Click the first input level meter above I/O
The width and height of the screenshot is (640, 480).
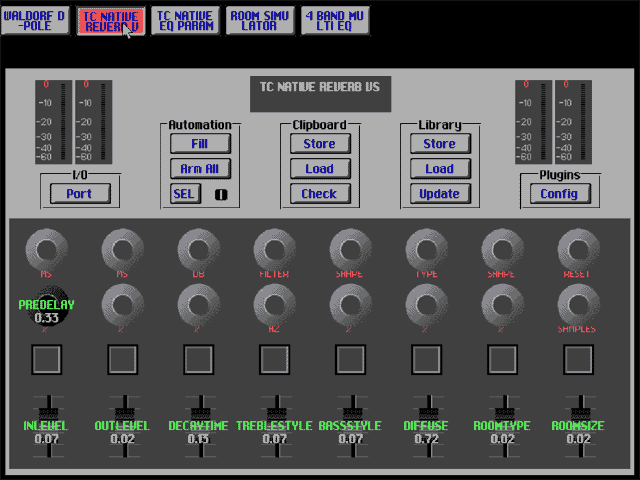53,122
